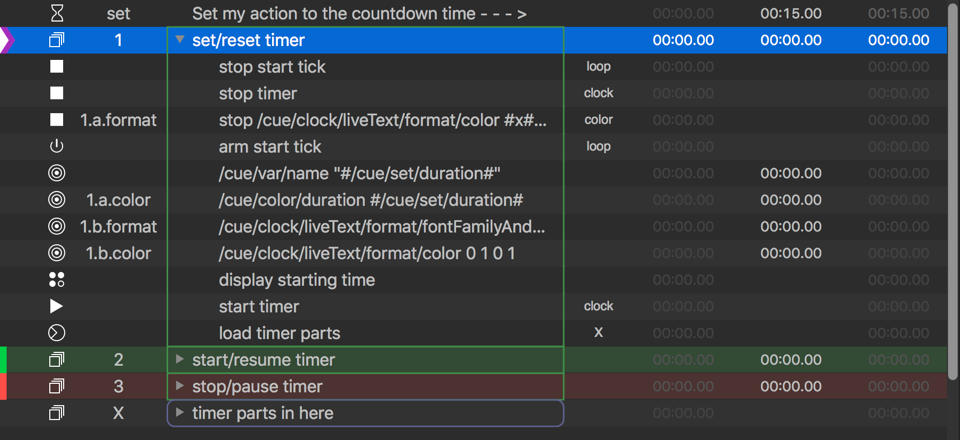Click the play icon beside 'start timer'

click(57, 306)
